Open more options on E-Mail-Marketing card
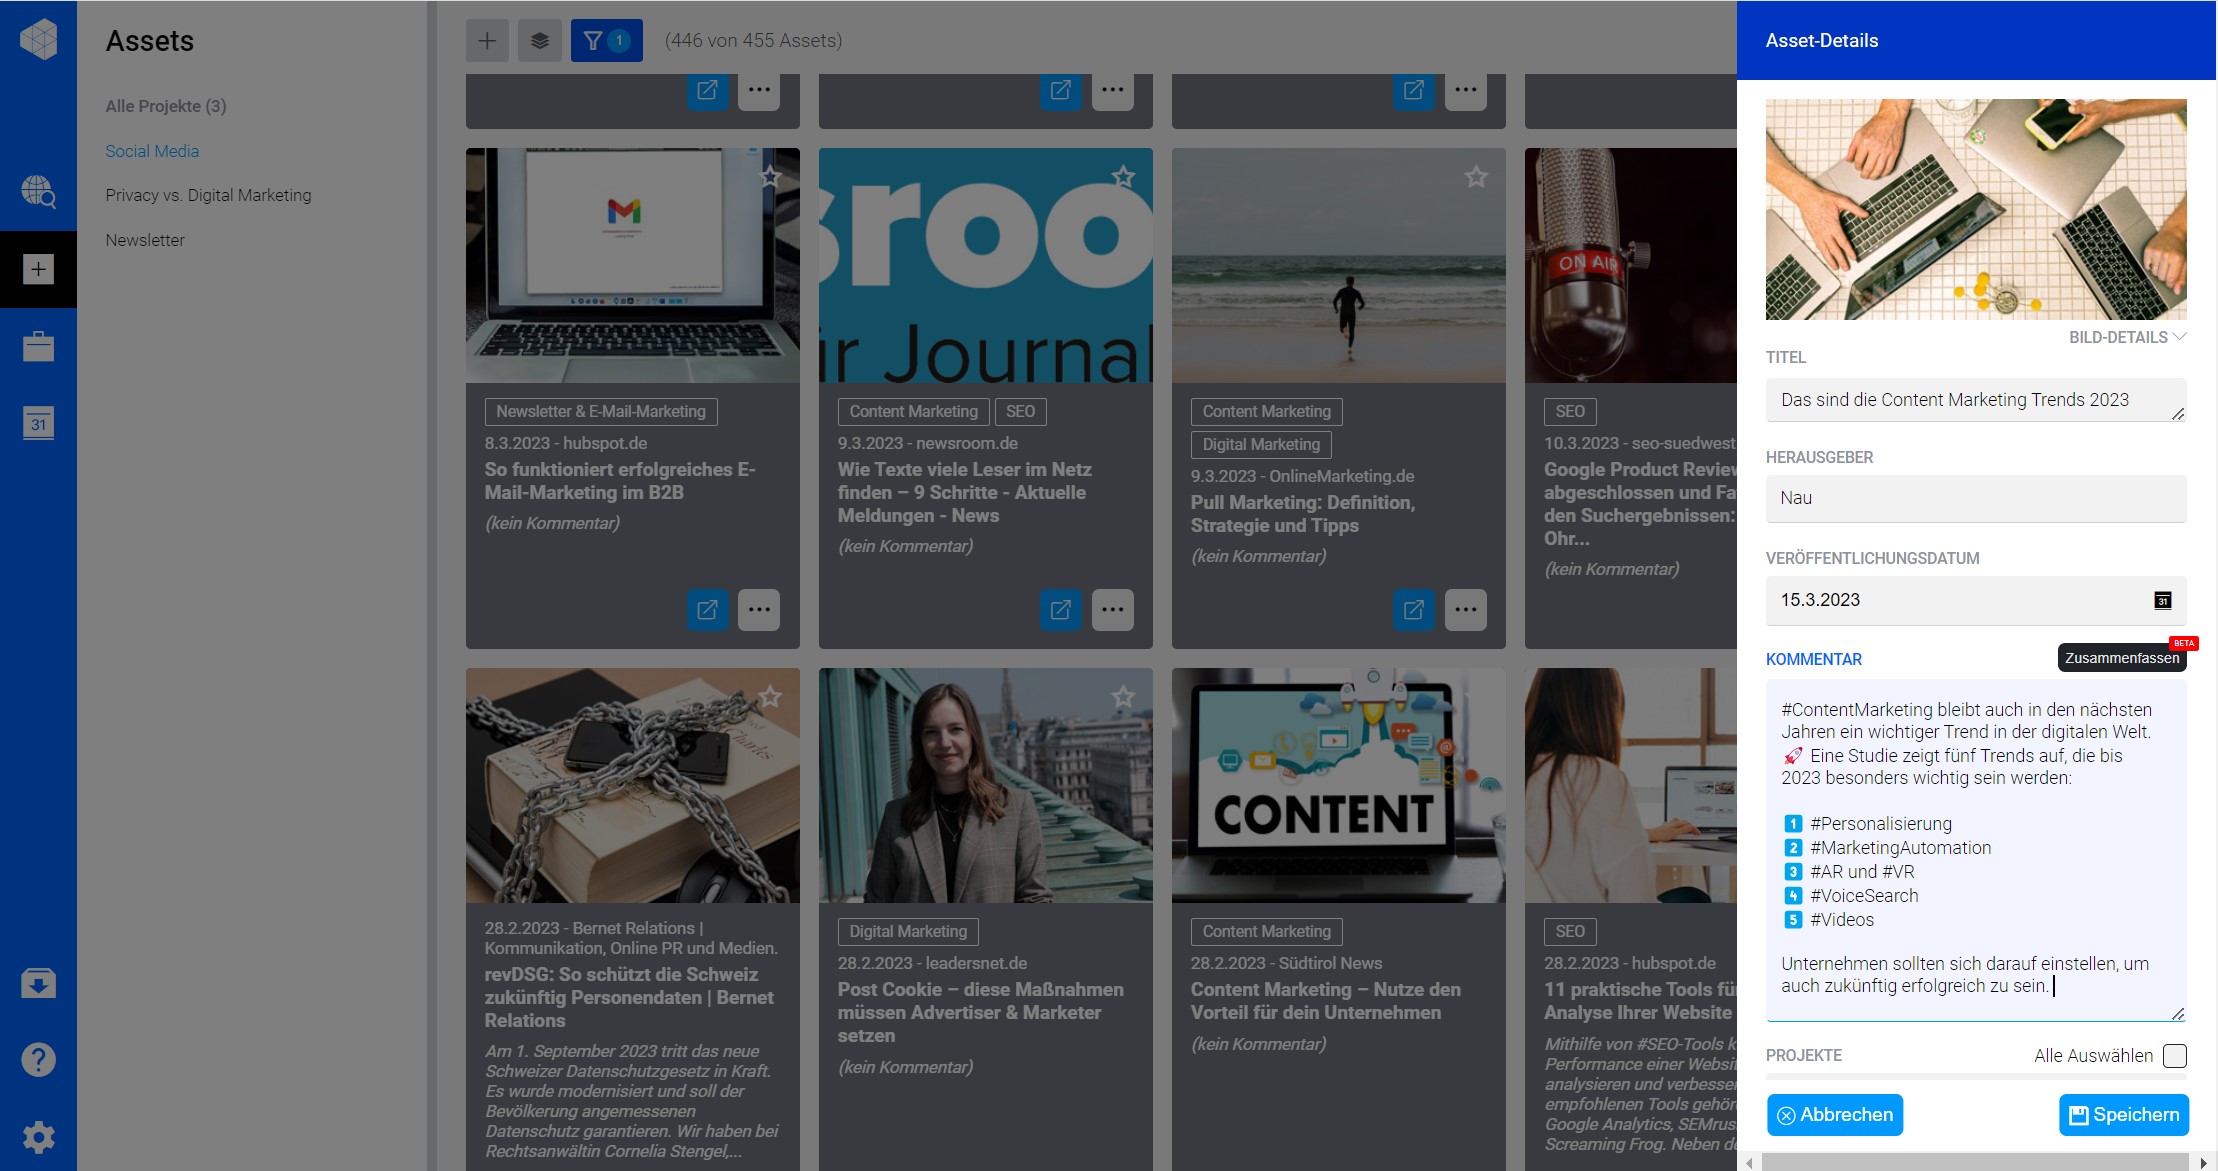2218x1171 pixels. click(x=759, y=609)
